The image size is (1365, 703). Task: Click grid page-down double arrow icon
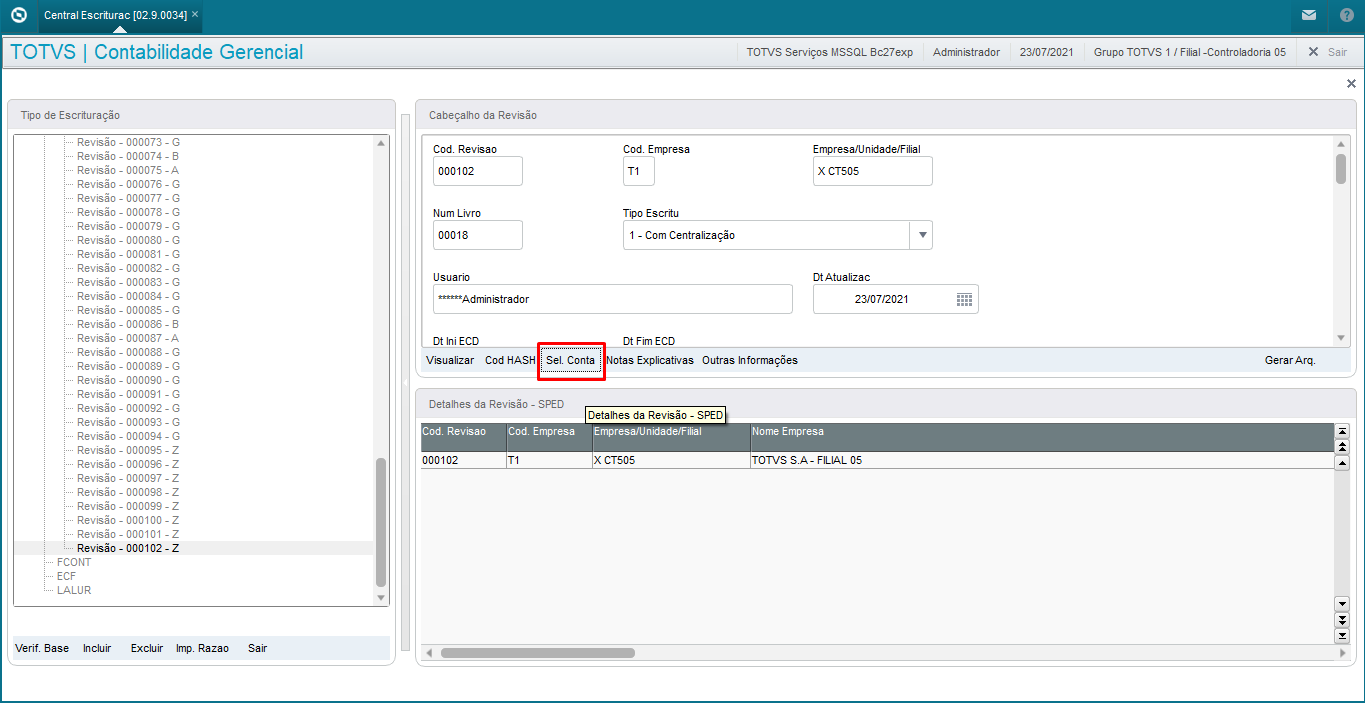tap(1342, 620)
